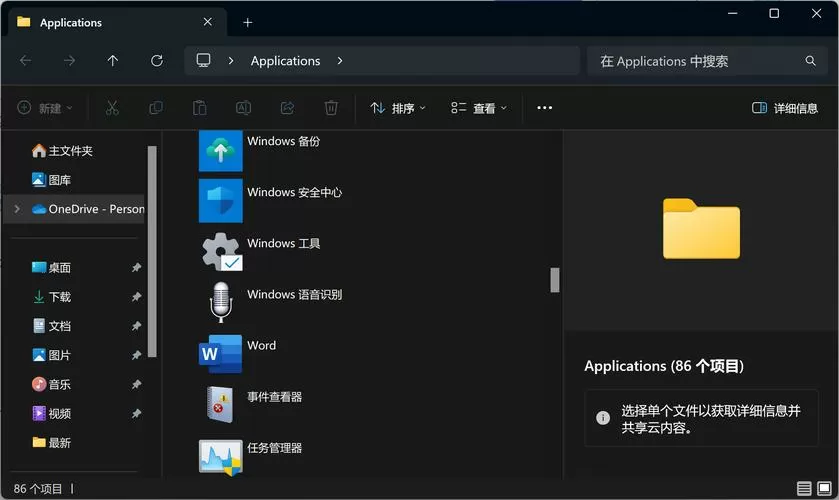This screenshot has height=500, width=839.
Task: Click the Paste clipboard icon
Action: (x=200, y=108)
